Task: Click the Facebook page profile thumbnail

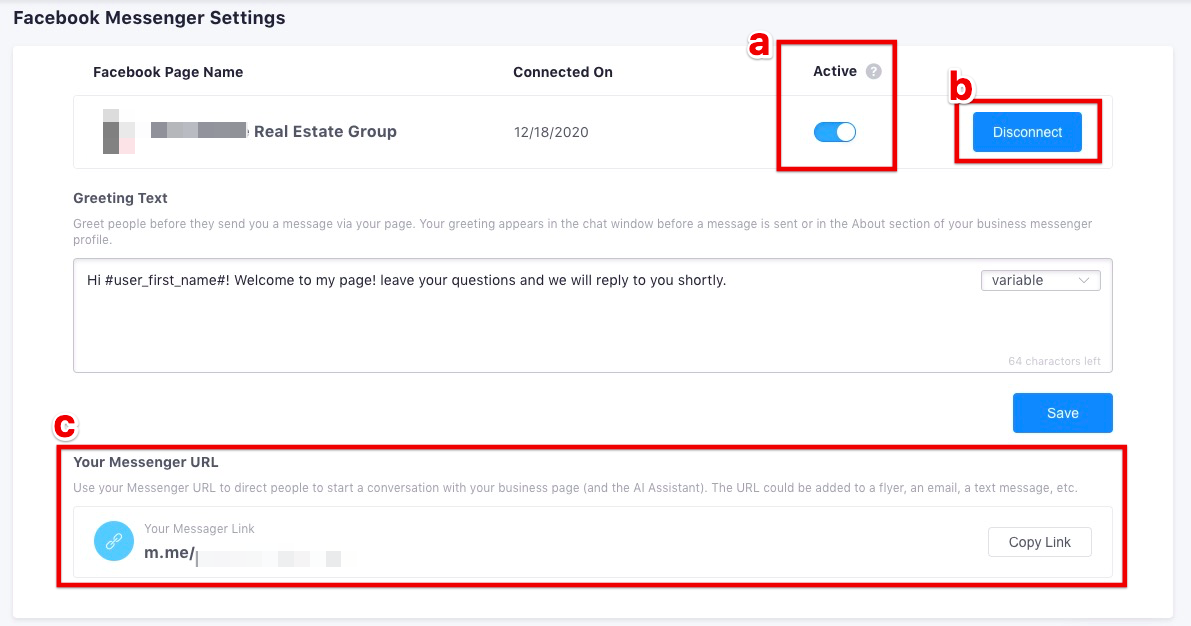Action: click(118, 131)
